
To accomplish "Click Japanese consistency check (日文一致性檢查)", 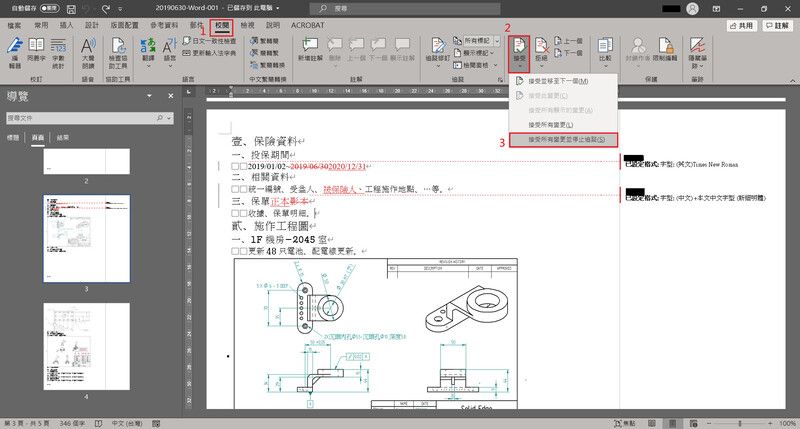I will click(x=210, y=41).
